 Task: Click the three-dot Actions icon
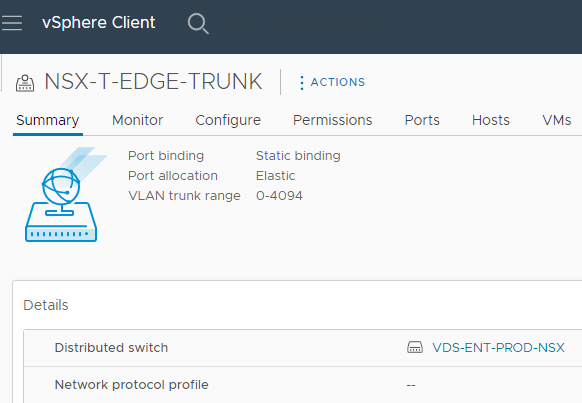301,82
